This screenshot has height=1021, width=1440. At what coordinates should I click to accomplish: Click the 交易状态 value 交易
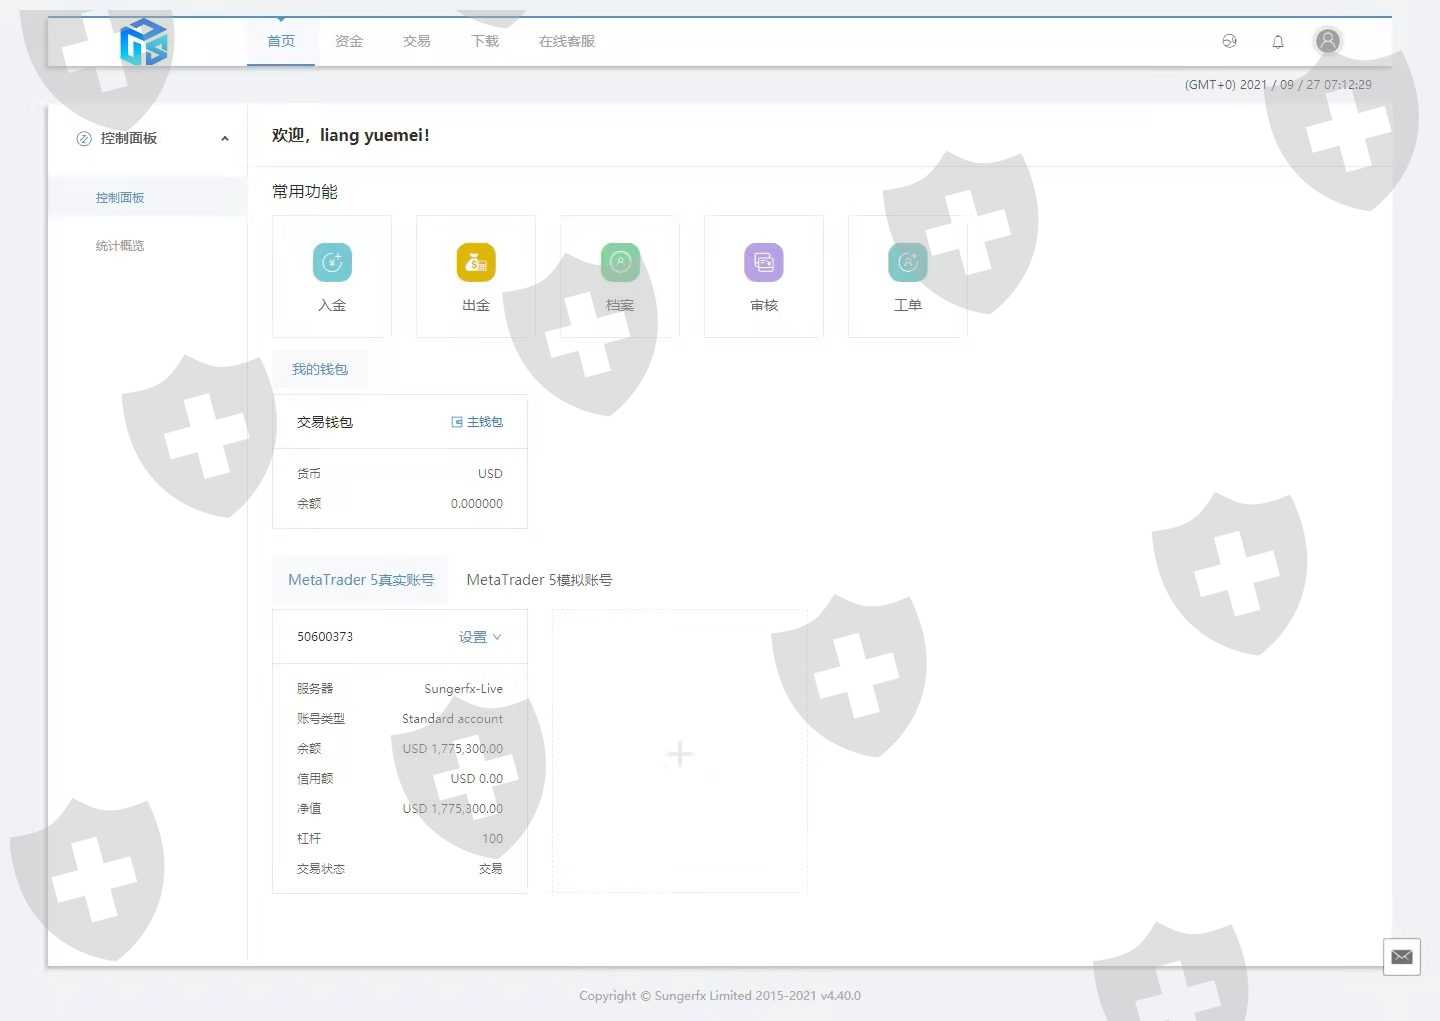tap(491, 869)
